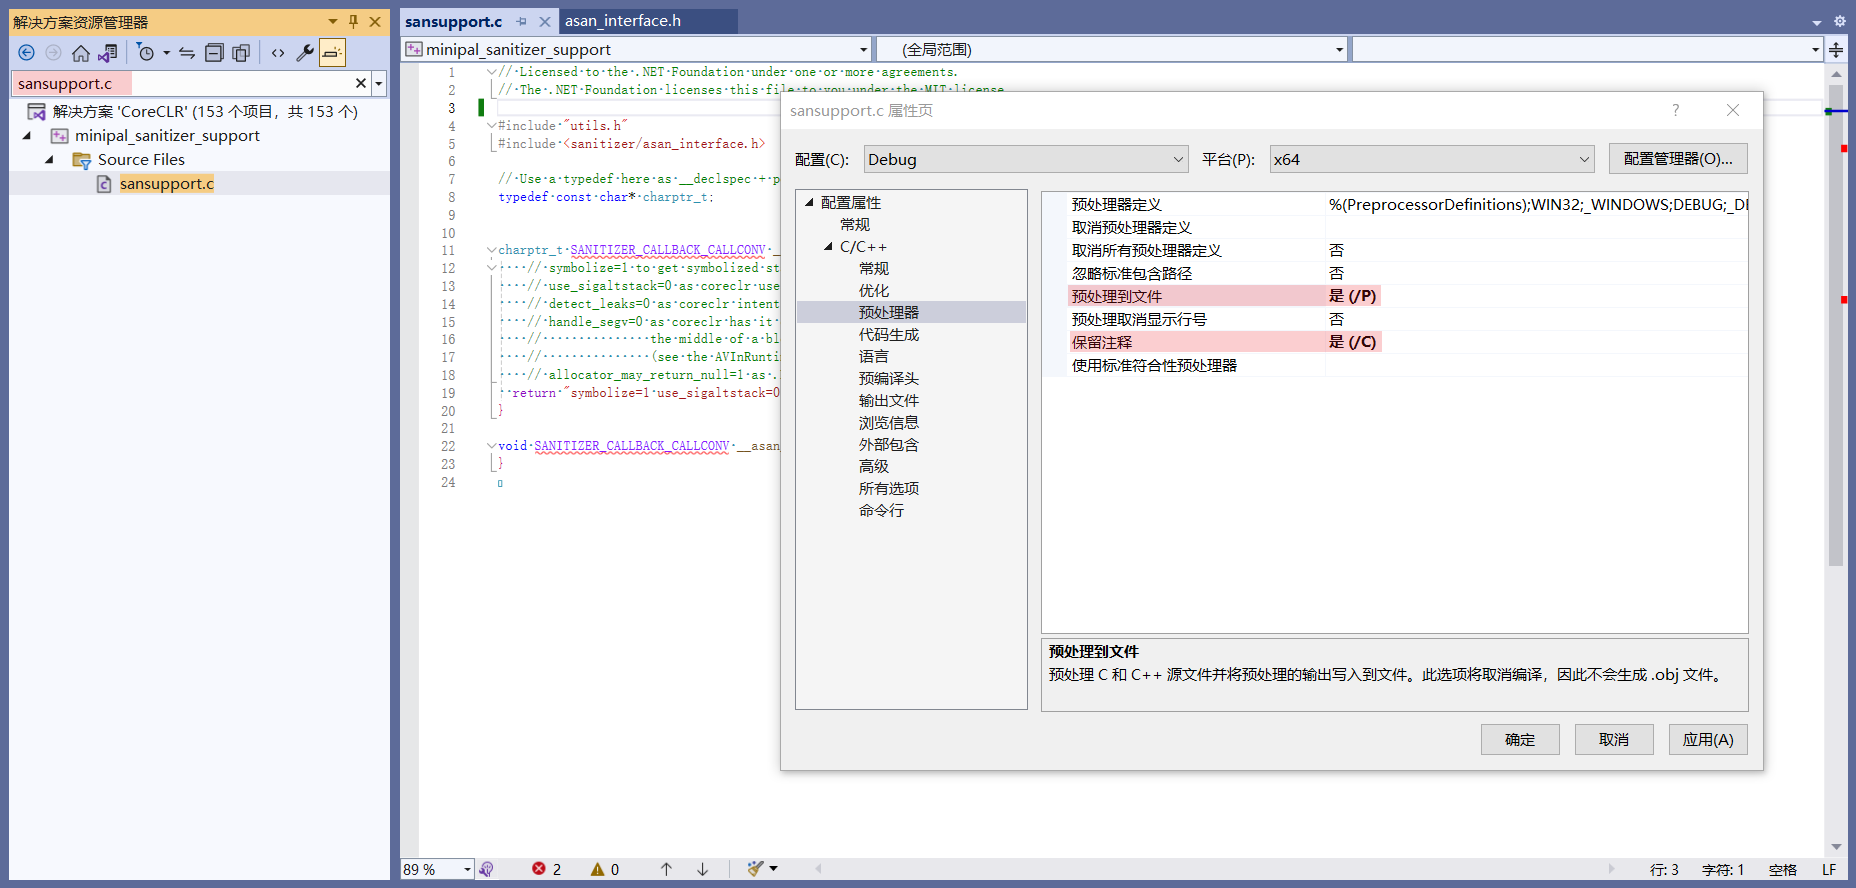Select top-level 常规 under 配置属性
This screenshot has height=888, width=1856.
pyautogui.click(x=855, y=224)
